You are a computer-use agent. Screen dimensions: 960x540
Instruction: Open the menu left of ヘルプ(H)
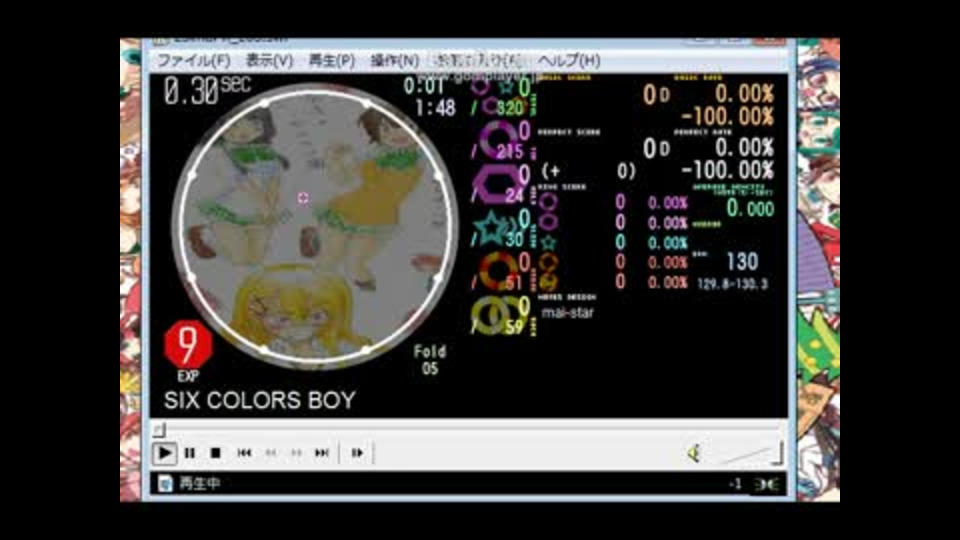[478, 61]
